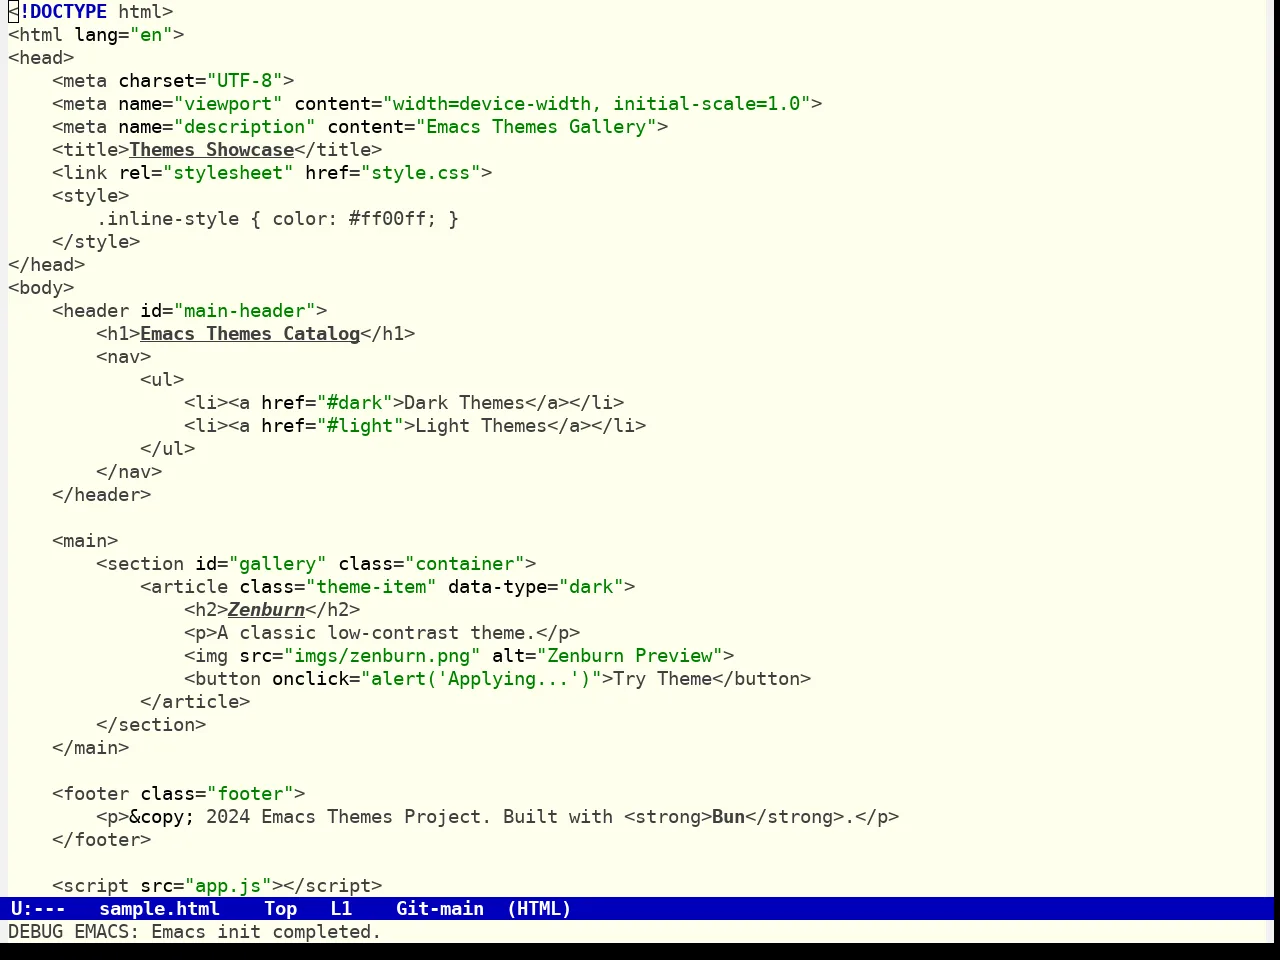Click the 'U:---' coding status in mode line

[38, 909]
